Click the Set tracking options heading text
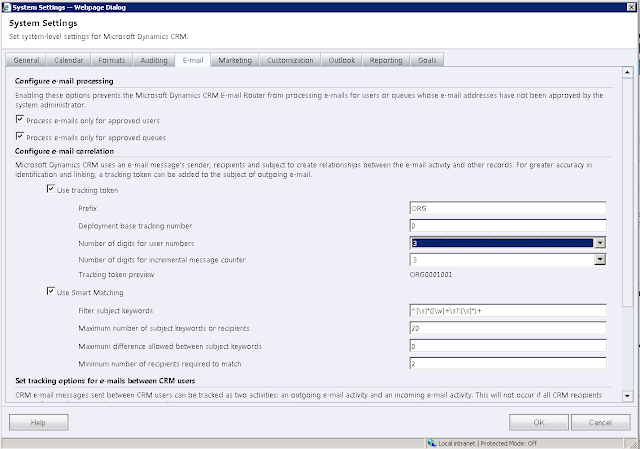This screenshot has height=449, width=640. (105, 381)
